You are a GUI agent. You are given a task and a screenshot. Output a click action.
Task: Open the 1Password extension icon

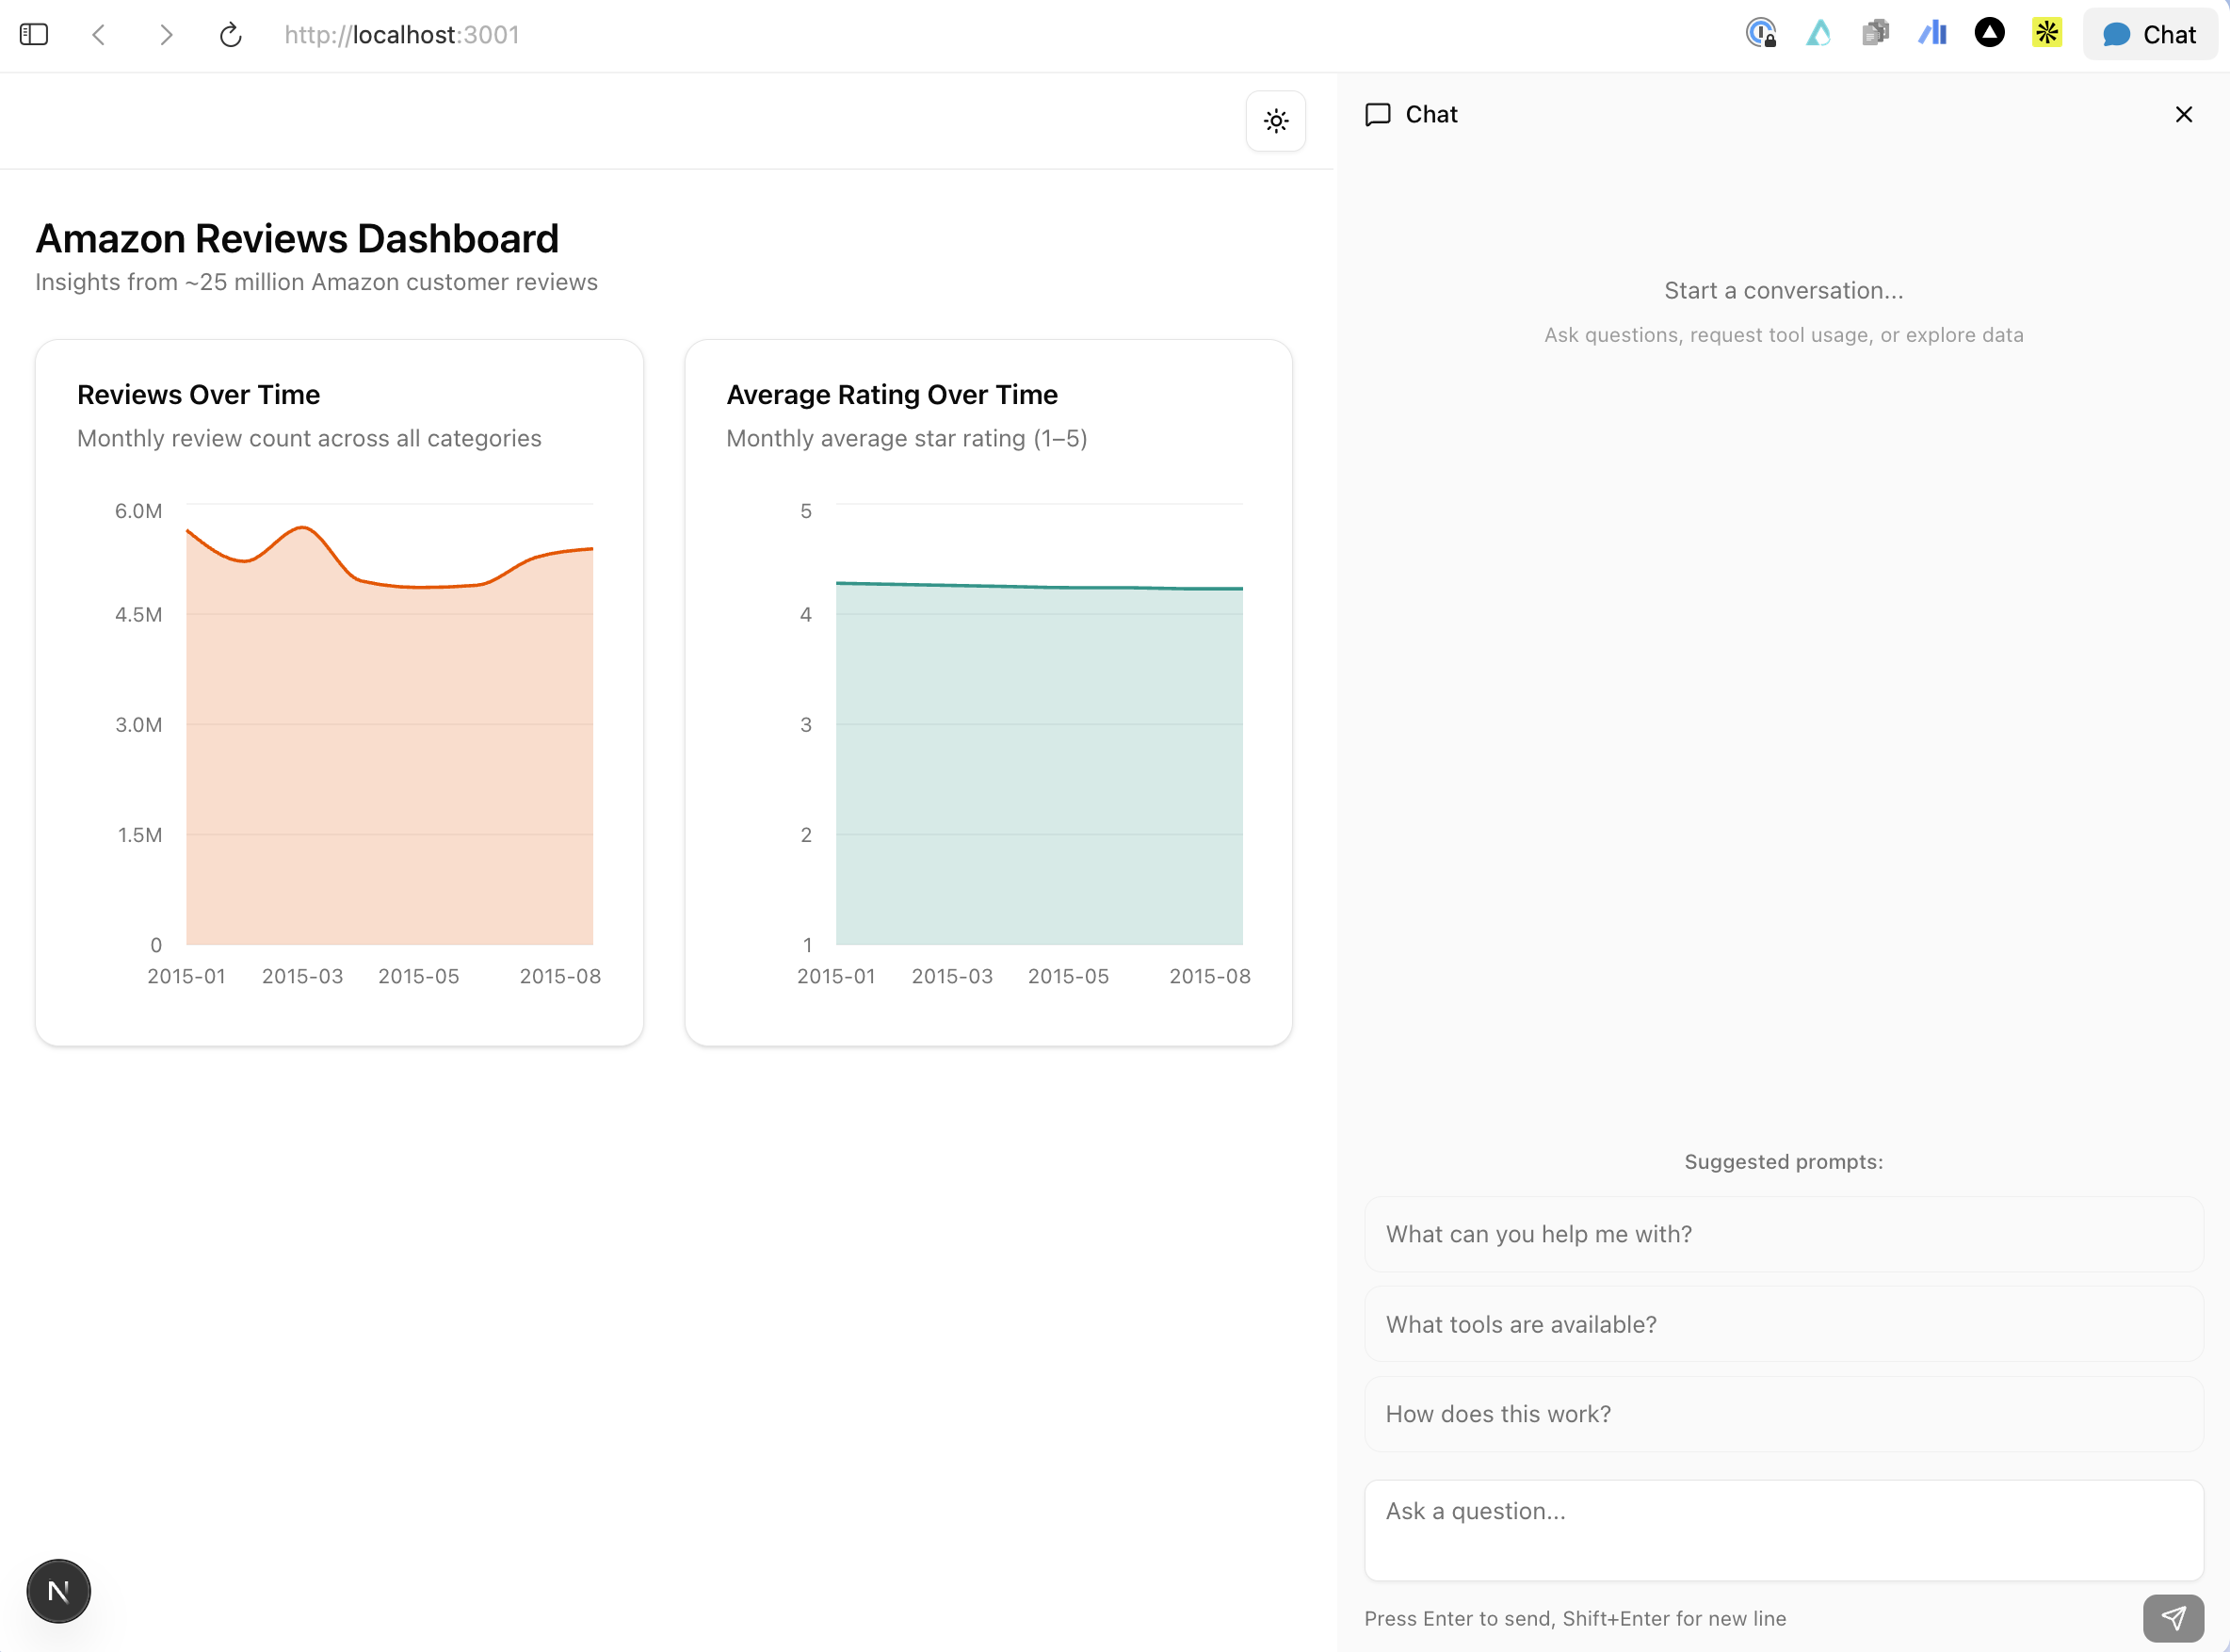coord(1760,34)
